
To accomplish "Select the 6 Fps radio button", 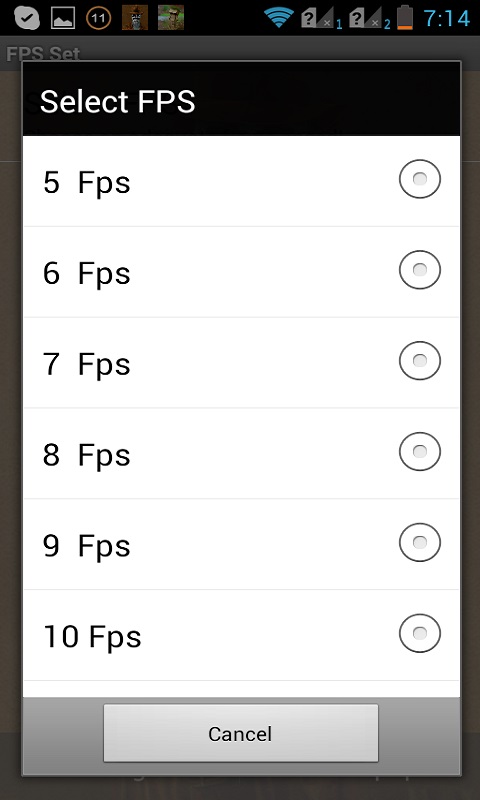I will pyautogui.click(x=419, y=270).
